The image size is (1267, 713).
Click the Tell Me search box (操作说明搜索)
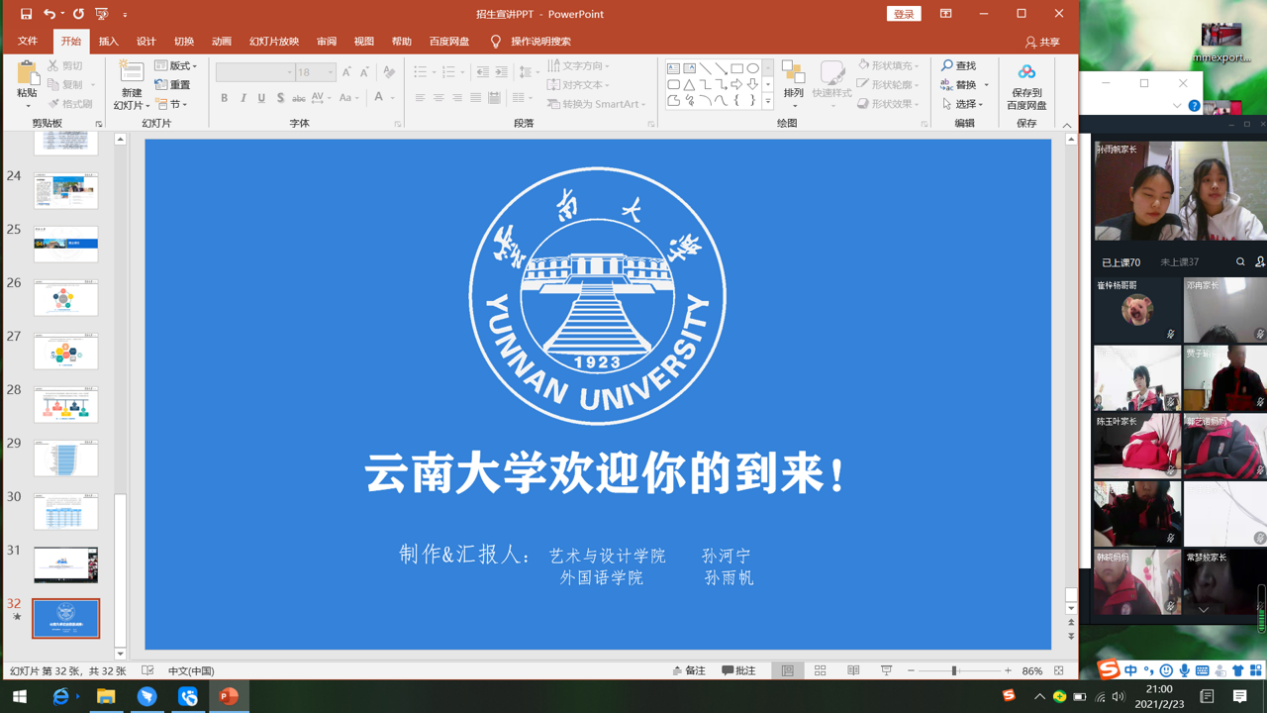coord(531,42)
